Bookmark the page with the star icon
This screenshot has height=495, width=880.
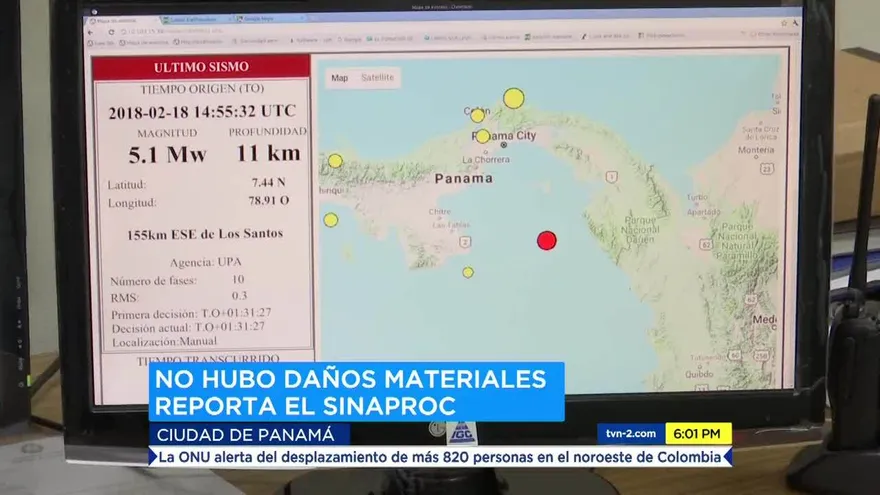(x=783, y=23)
